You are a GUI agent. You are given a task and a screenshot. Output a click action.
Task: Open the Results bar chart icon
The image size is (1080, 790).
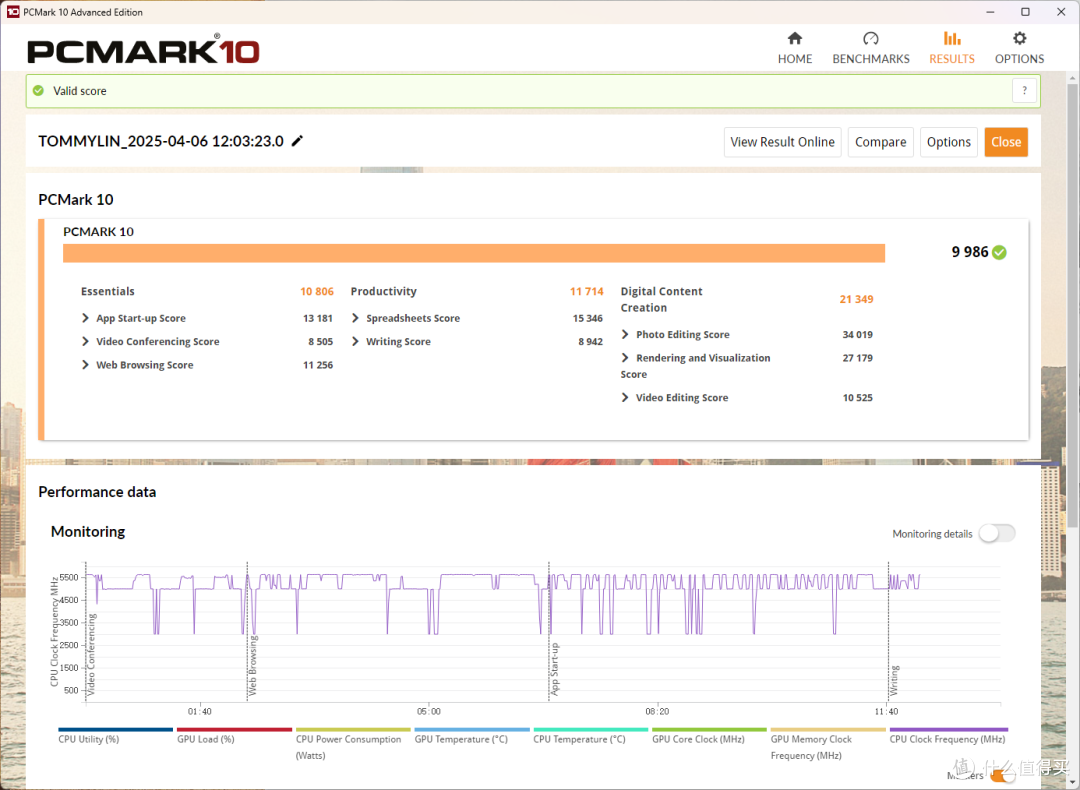pyautogui.click(x=952, y=39)
